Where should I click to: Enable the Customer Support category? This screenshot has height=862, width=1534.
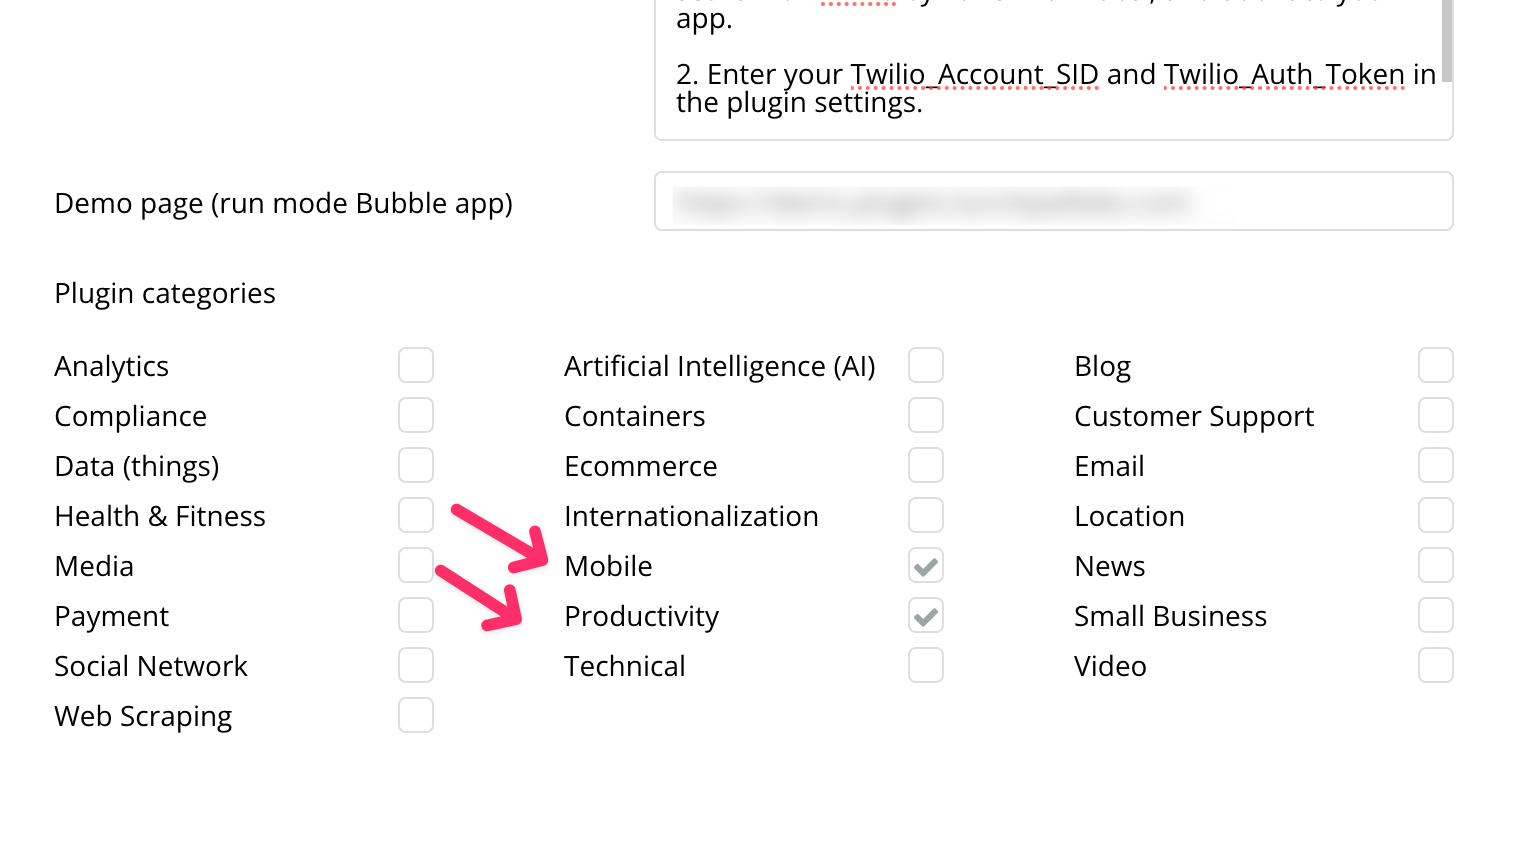click(x=1436, y=415)
